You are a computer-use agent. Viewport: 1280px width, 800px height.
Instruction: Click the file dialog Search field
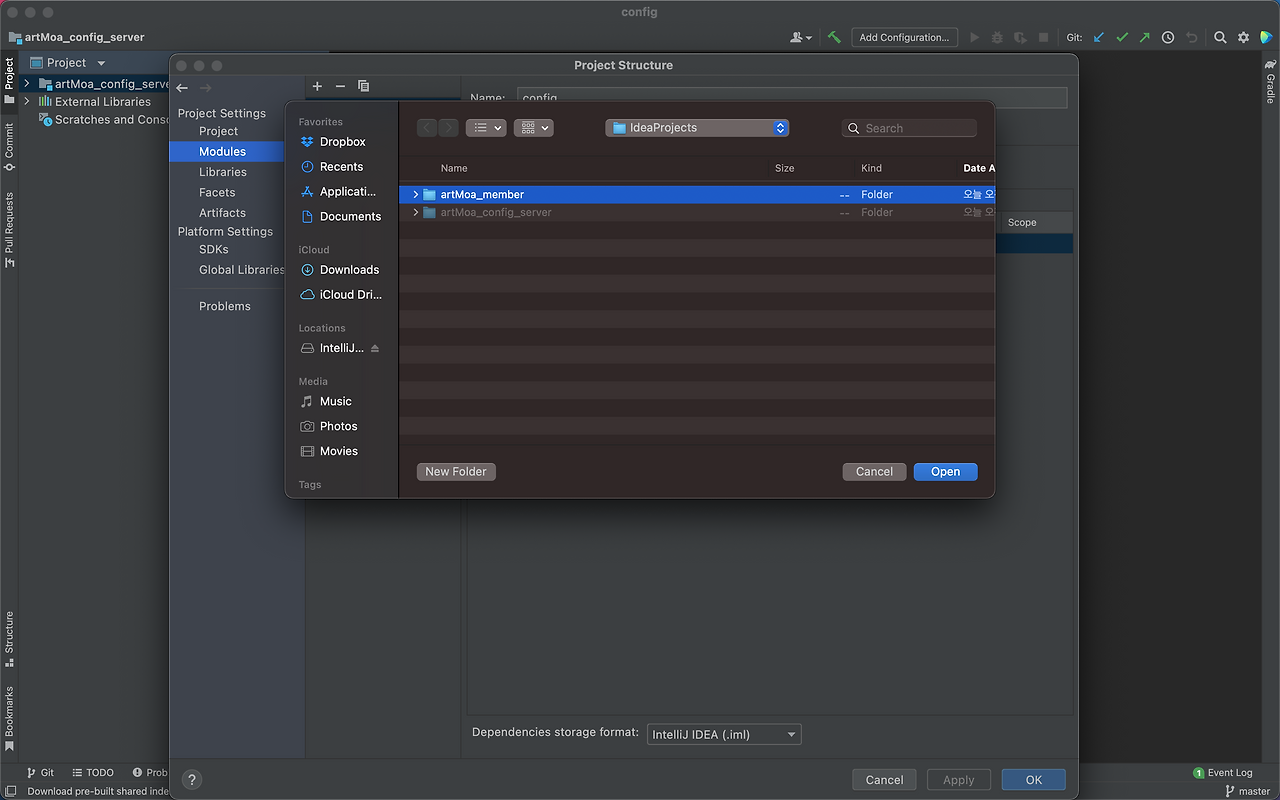(909, 128)
